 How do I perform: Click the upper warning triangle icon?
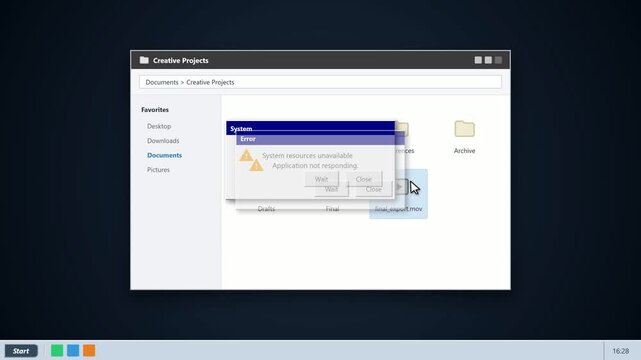coord(246,156)
